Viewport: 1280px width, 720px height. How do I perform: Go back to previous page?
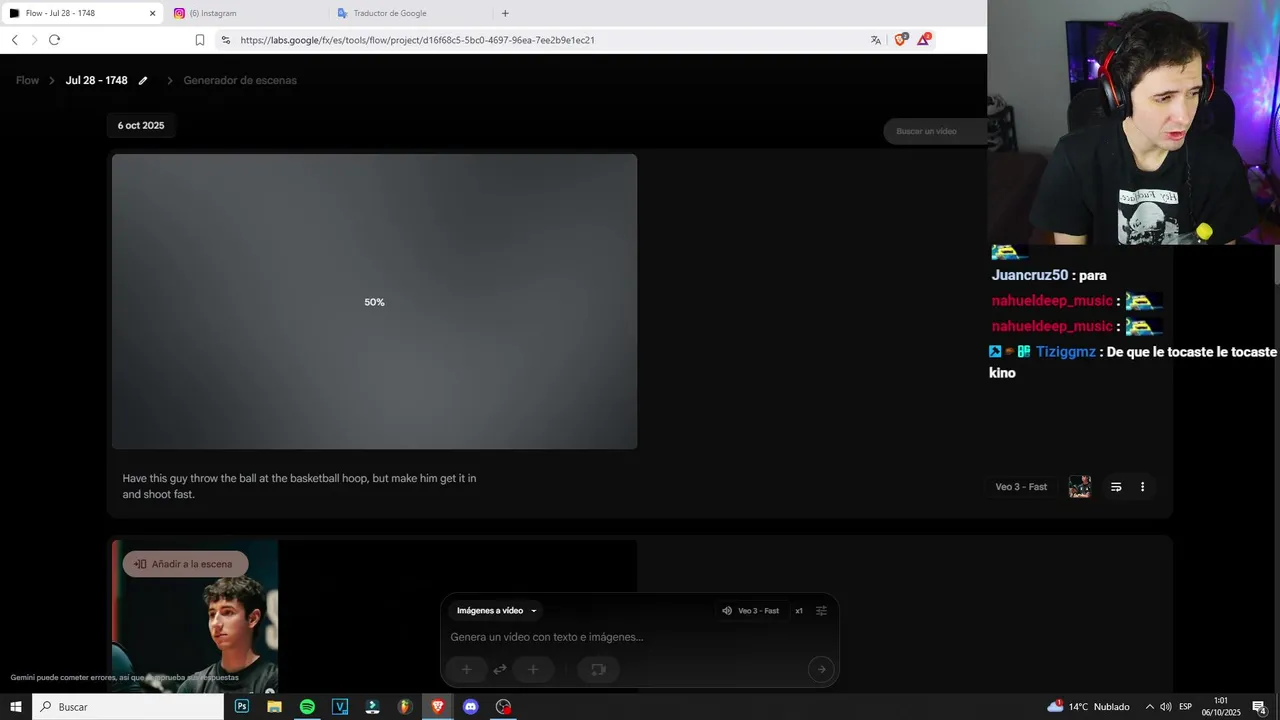[x=14, y=40]
